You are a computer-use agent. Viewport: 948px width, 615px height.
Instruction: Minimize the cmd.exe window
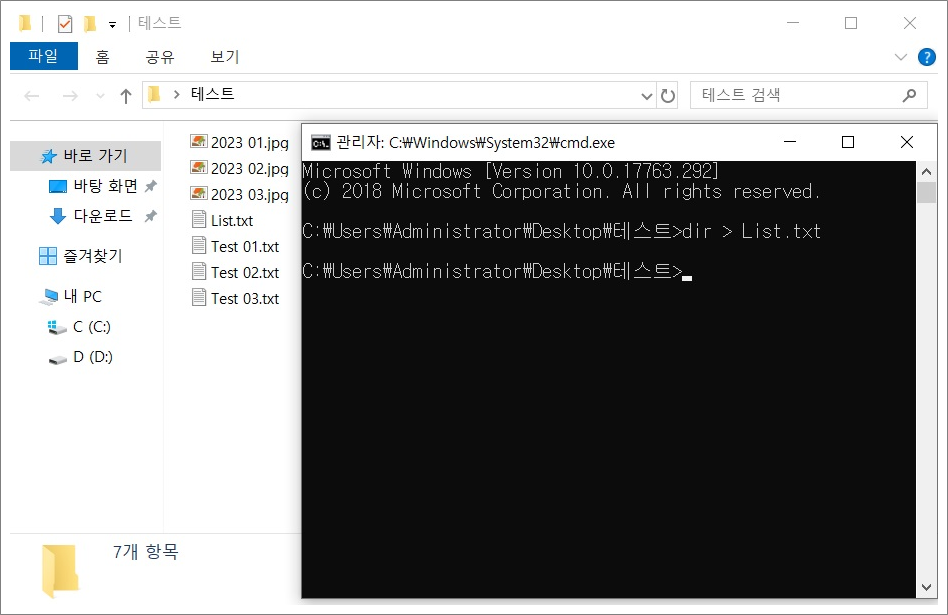tap(790, 142)
